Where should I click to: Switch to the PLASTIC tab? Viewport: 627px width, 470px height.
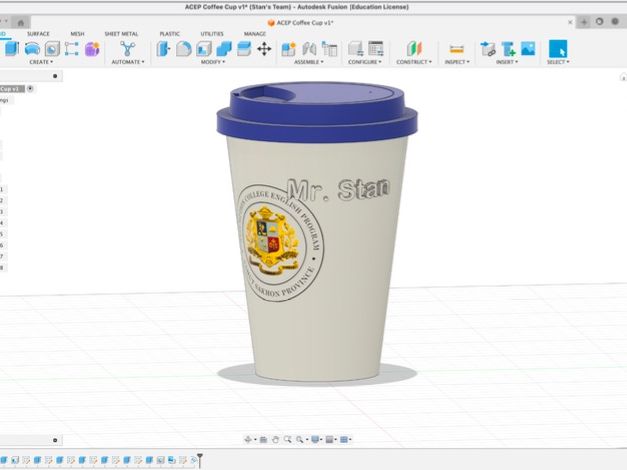tap(170, 34)
